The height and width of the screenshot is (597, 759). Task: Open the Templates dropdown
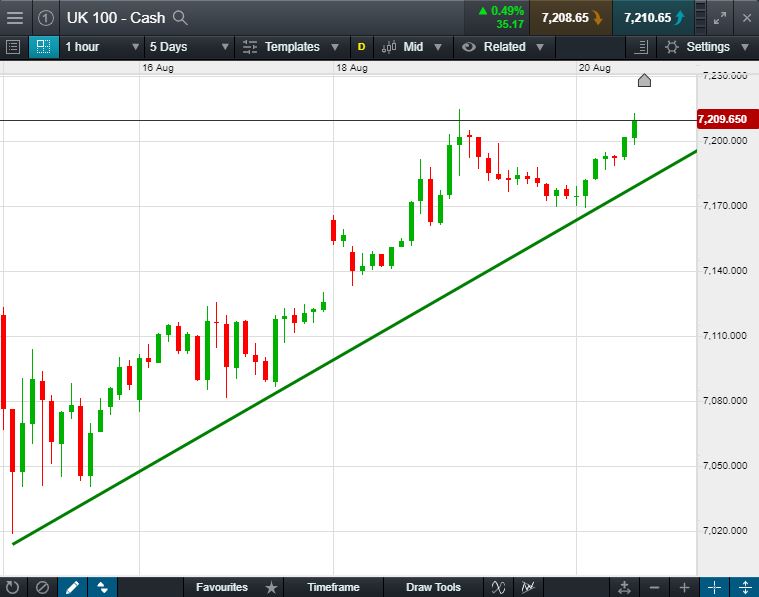[293, 47]
